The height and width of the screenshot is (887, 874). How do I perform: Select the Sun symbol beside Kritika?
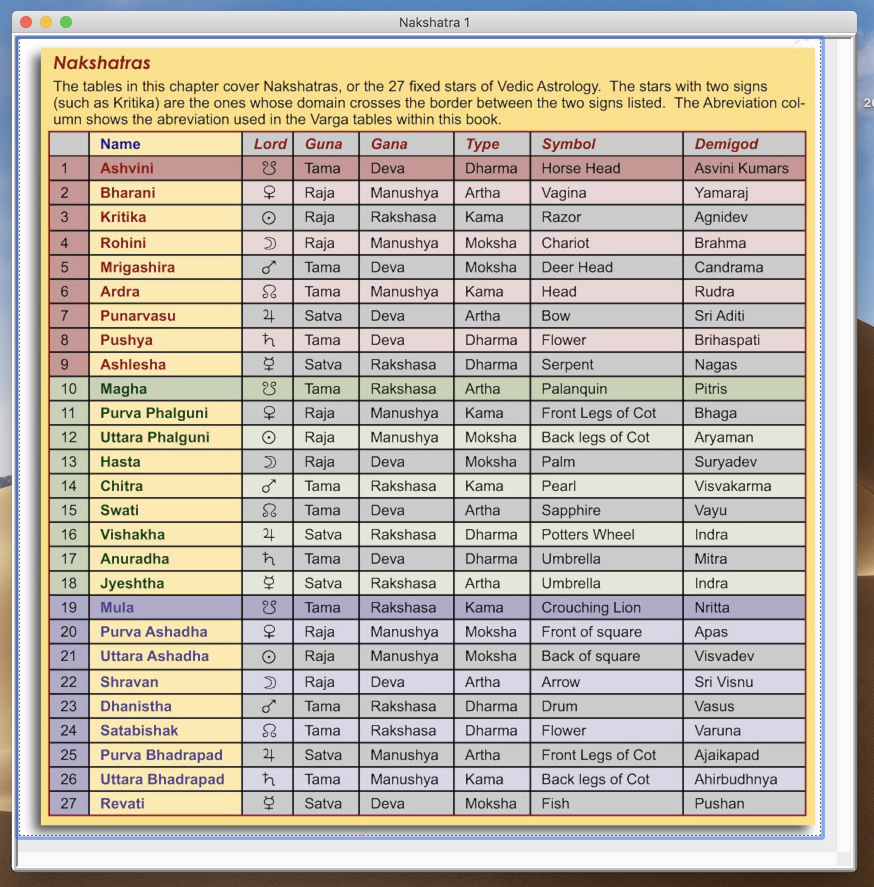[268, 217]
